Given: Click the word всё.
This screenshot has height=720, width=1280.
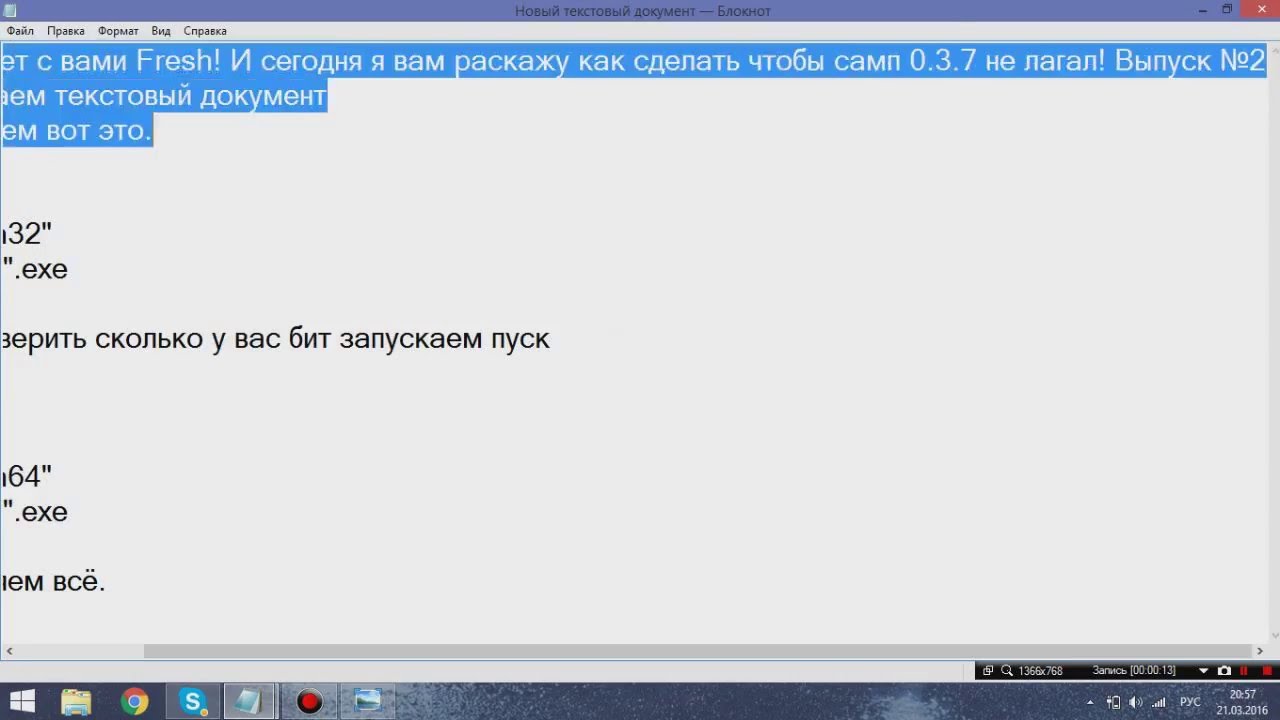Looking at the screenshot, I should 79,580.
